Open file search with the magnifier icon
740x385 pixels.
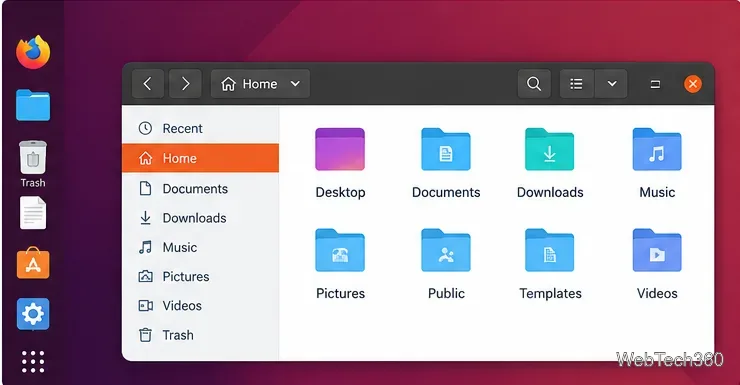534,84
